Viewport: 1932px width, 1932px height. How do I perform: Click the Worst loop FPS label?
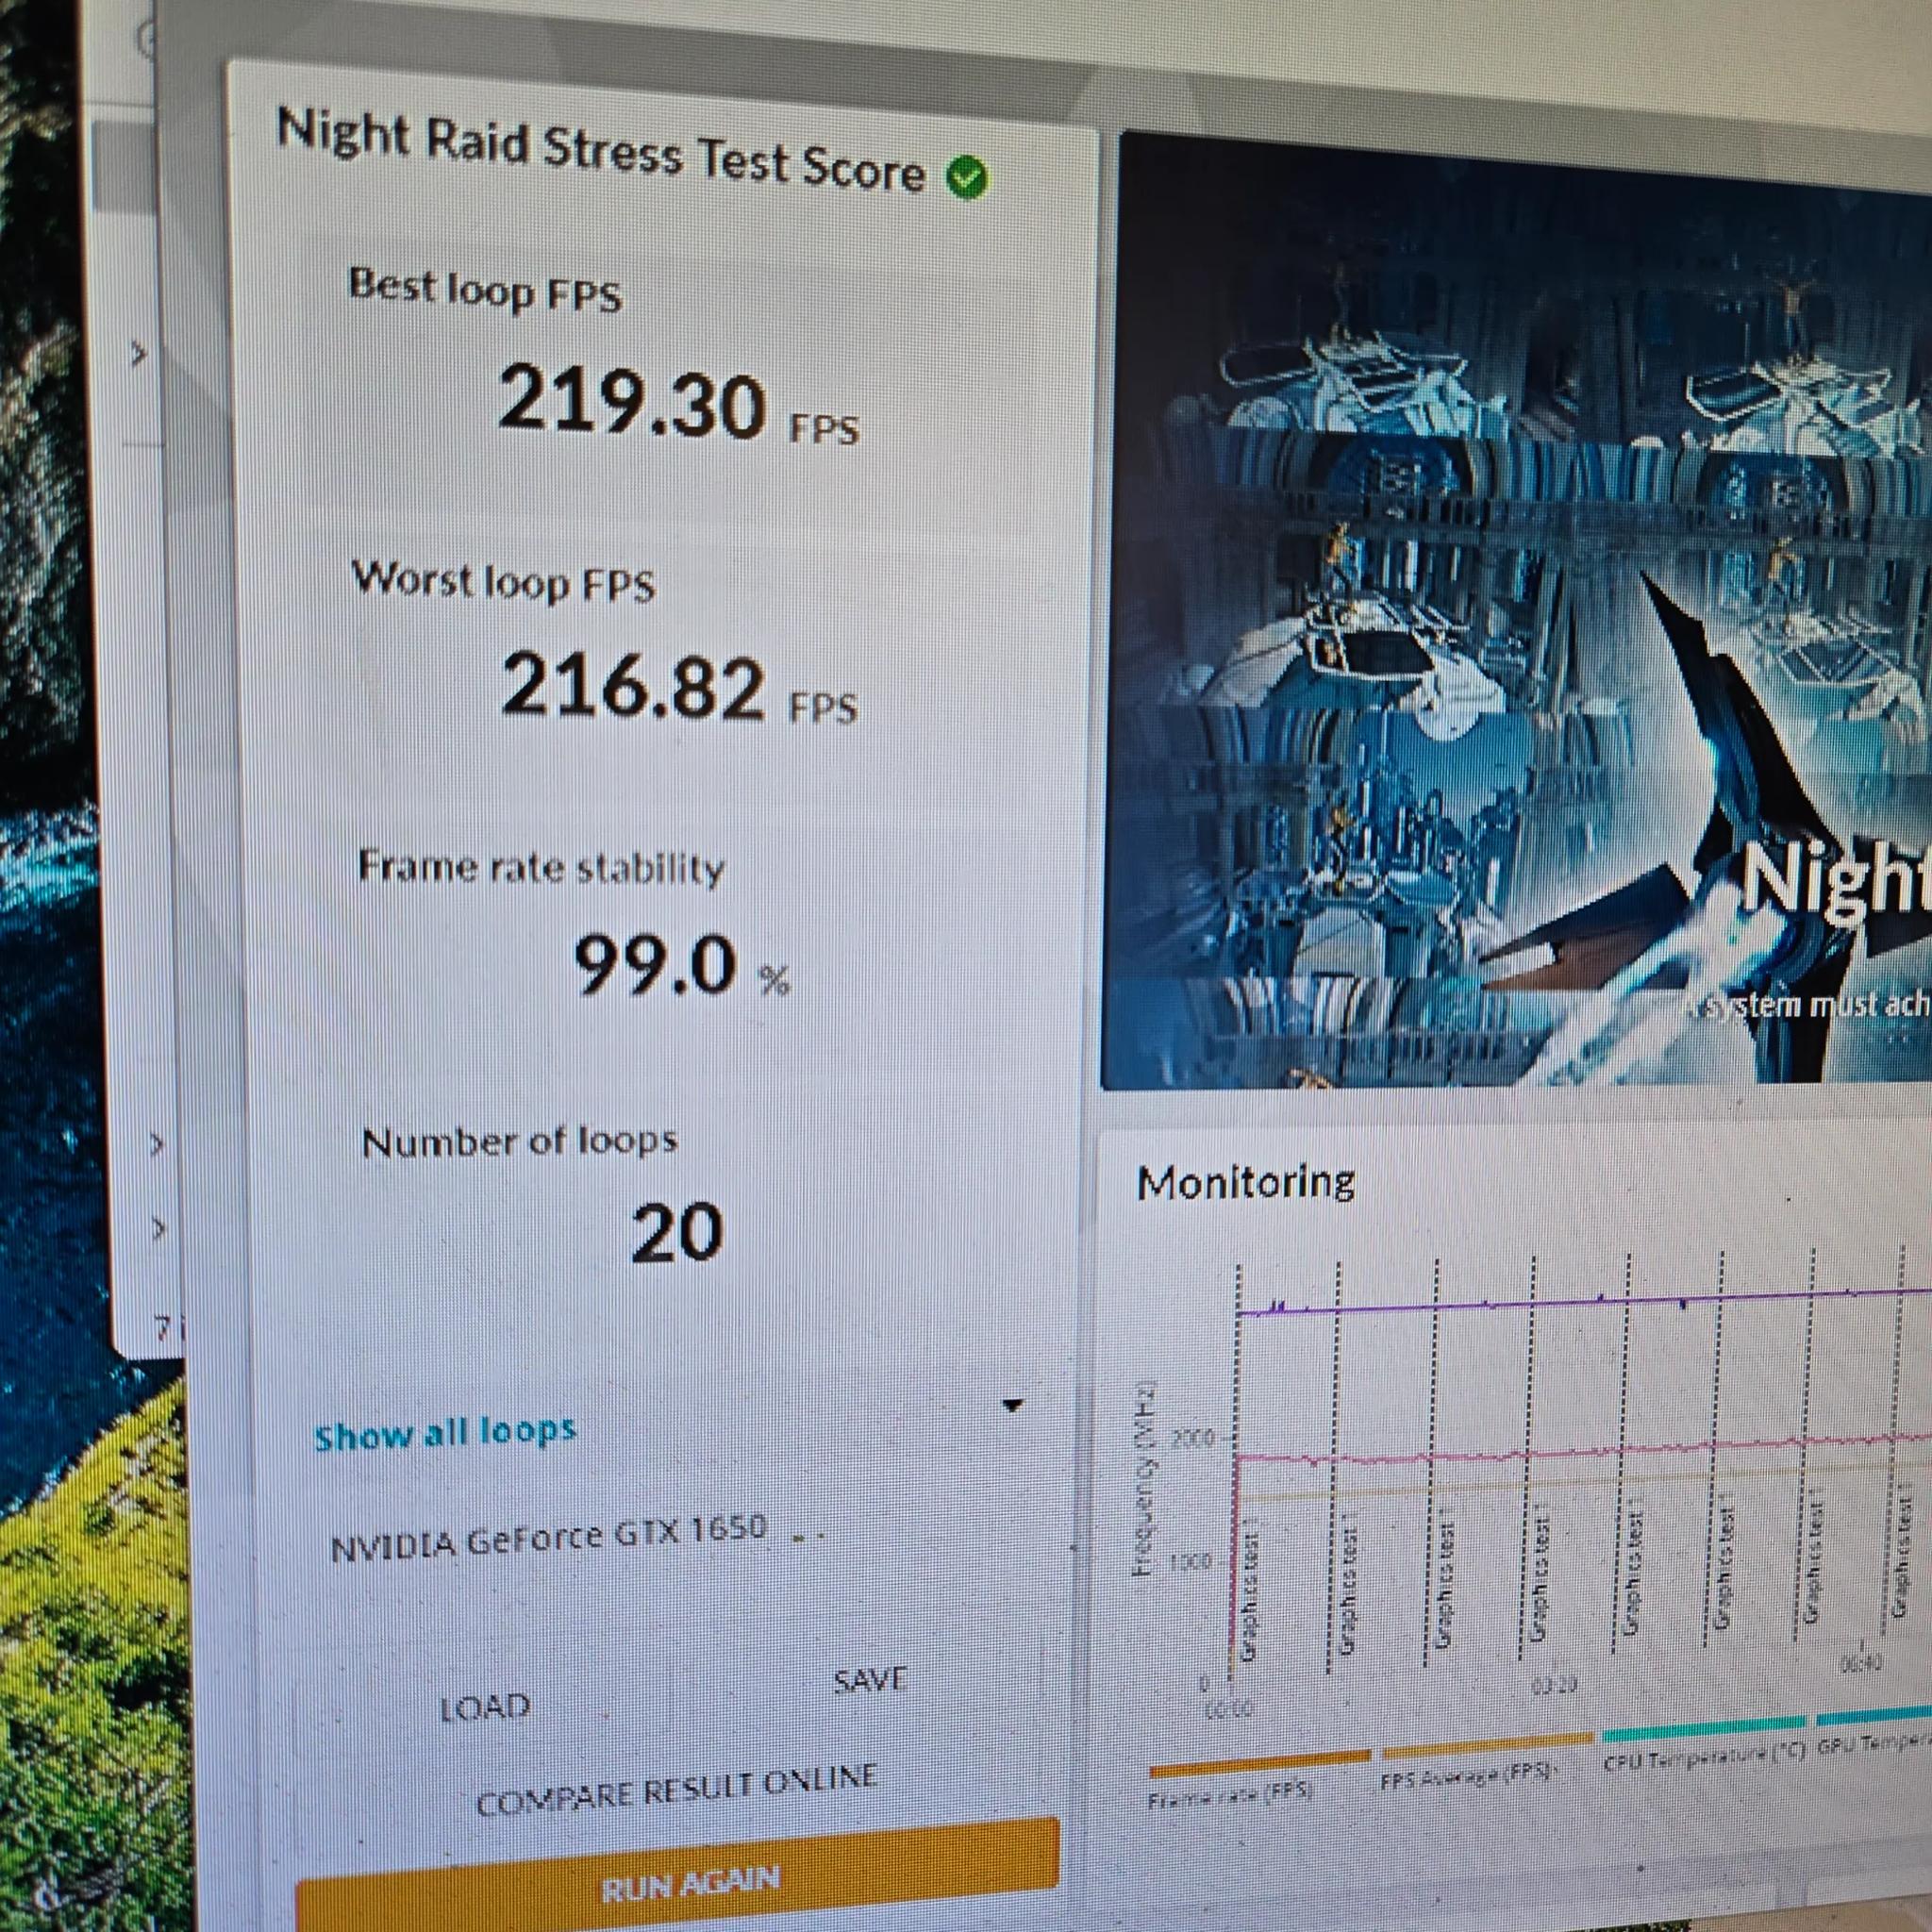point(503,581)
